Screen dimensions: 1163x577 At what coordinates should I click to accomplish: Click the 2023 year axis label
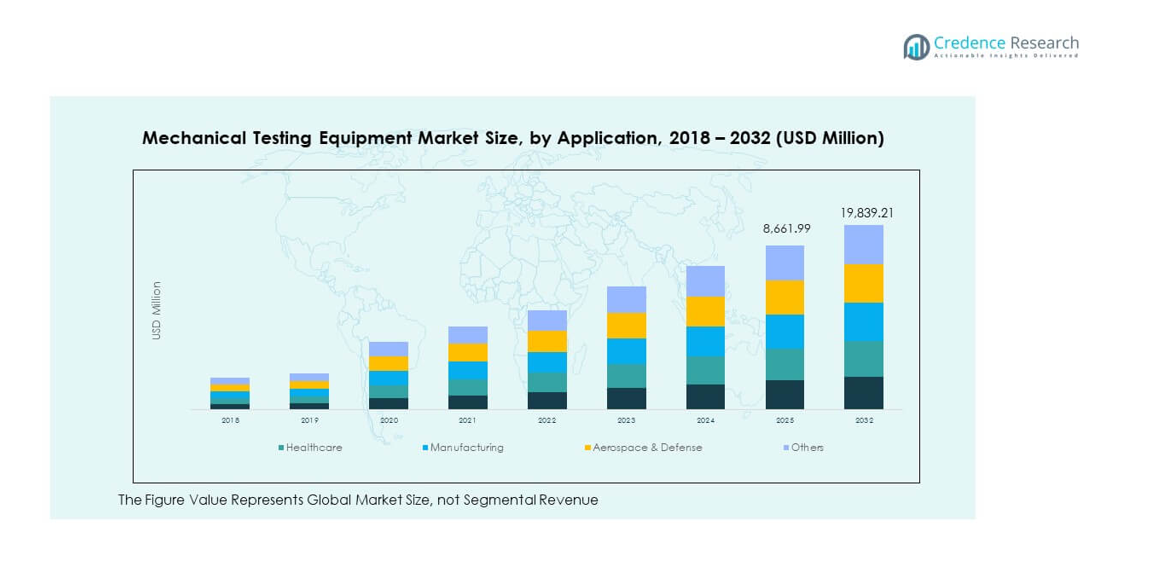click(x=626, y=422)
